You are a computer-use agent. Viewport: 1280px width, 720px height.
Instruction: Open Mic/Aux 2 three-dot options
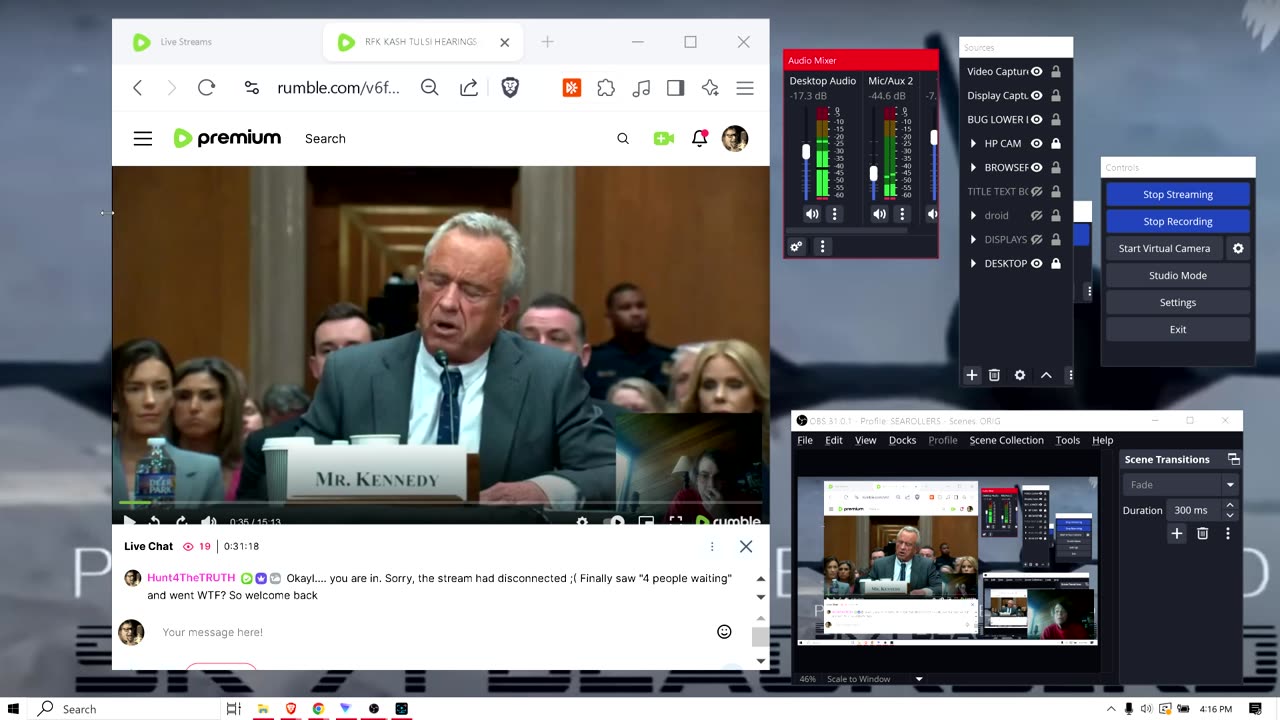click(902, 214)
